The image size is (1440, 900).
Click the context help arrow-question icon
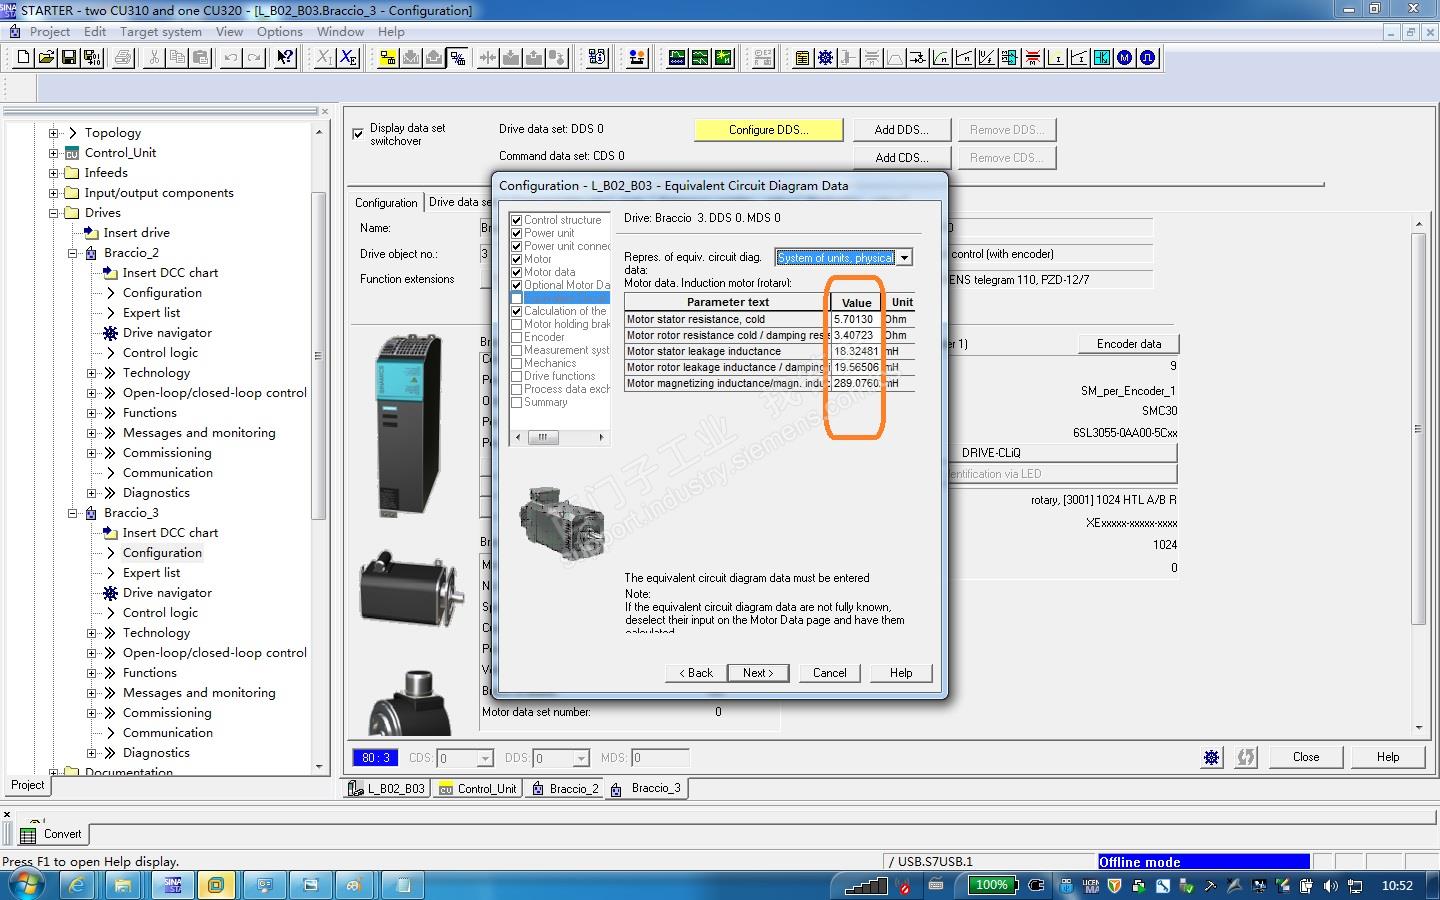285,58
